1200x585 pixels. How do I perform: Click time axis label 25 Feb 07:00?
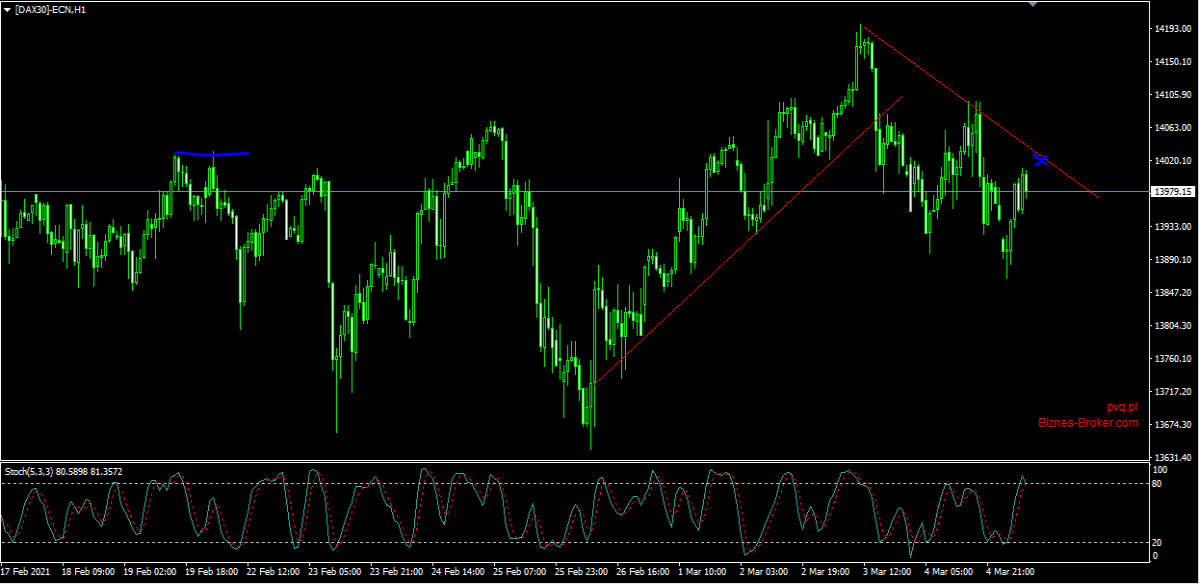pyautogui.click(x=522, y=572)
